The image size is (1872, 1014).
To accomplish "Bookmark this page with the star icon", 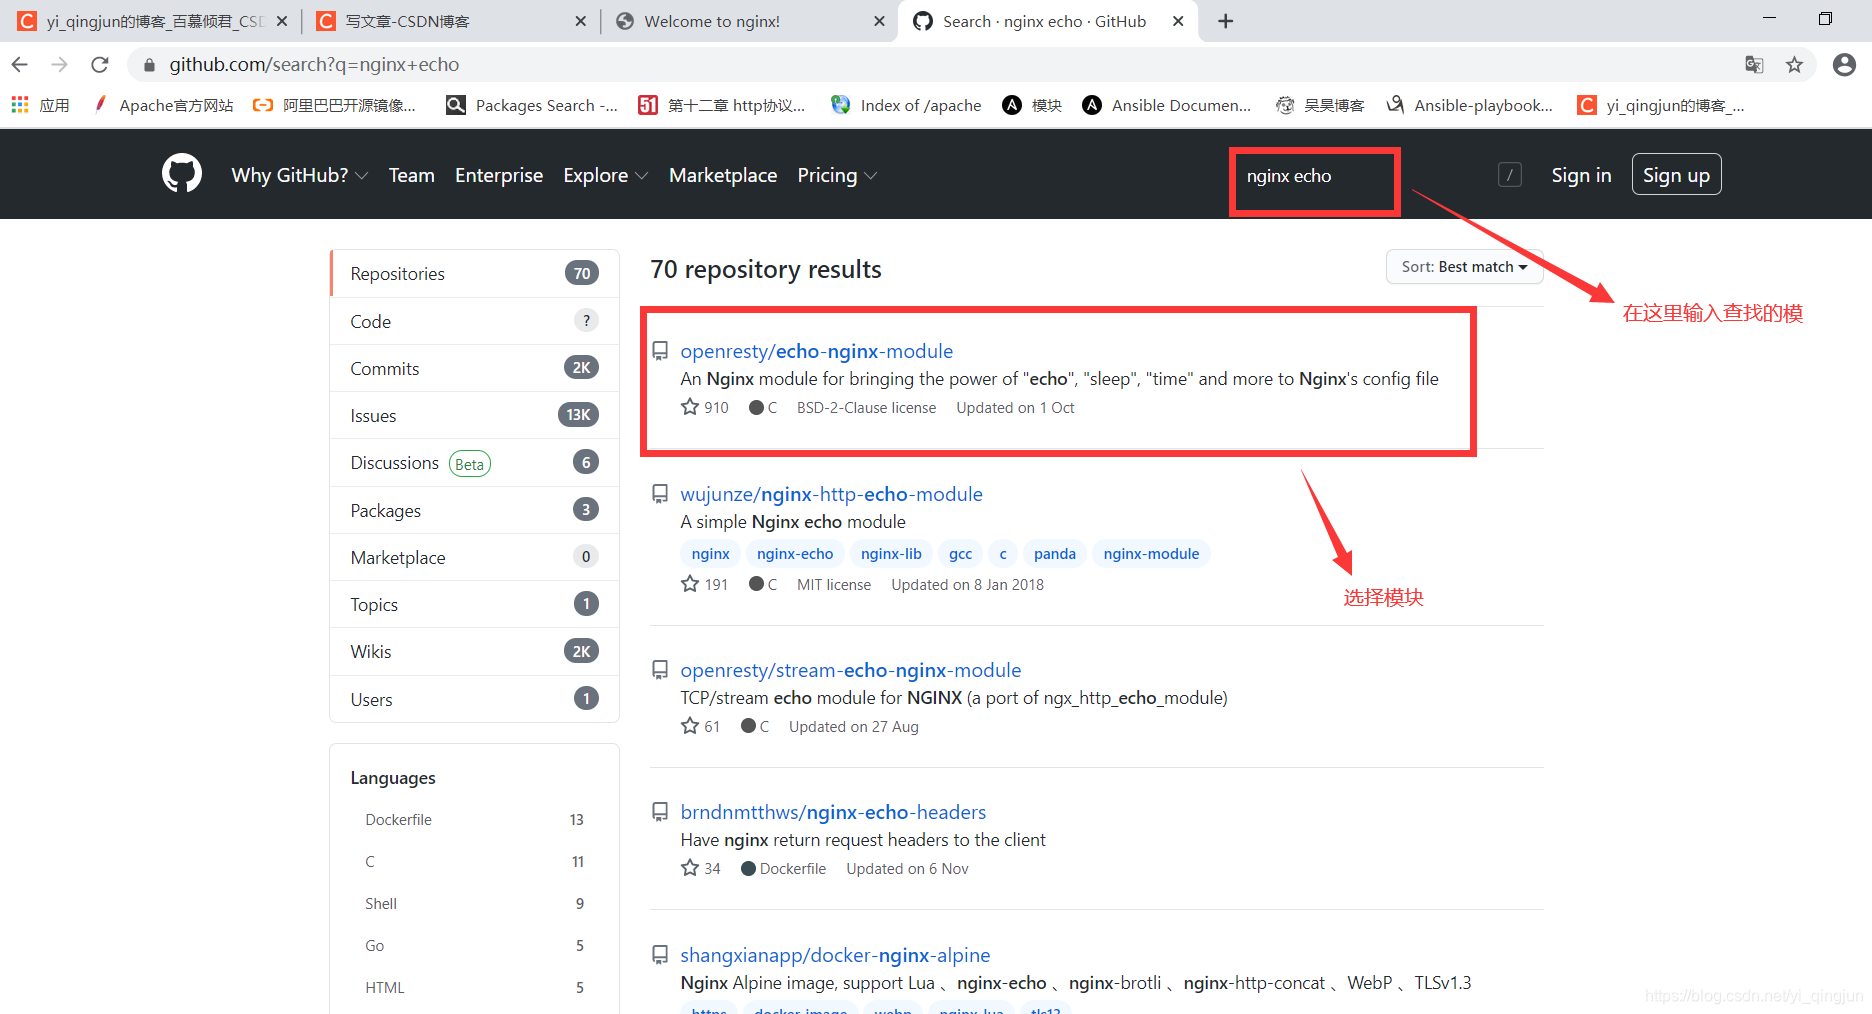I will pyautogui.click(x=1795, y=65).
